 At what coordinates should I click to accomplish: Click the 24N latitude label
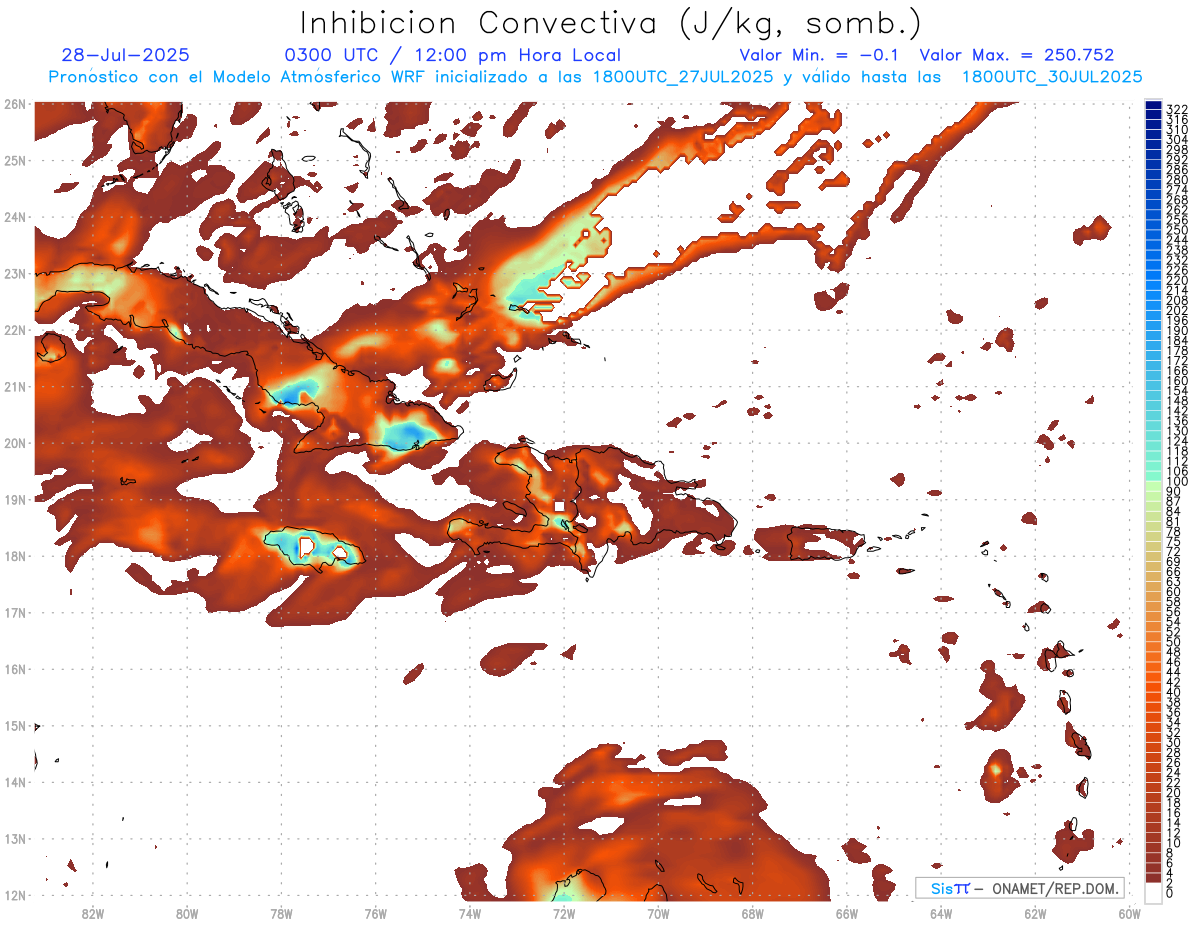click(15, 217)
